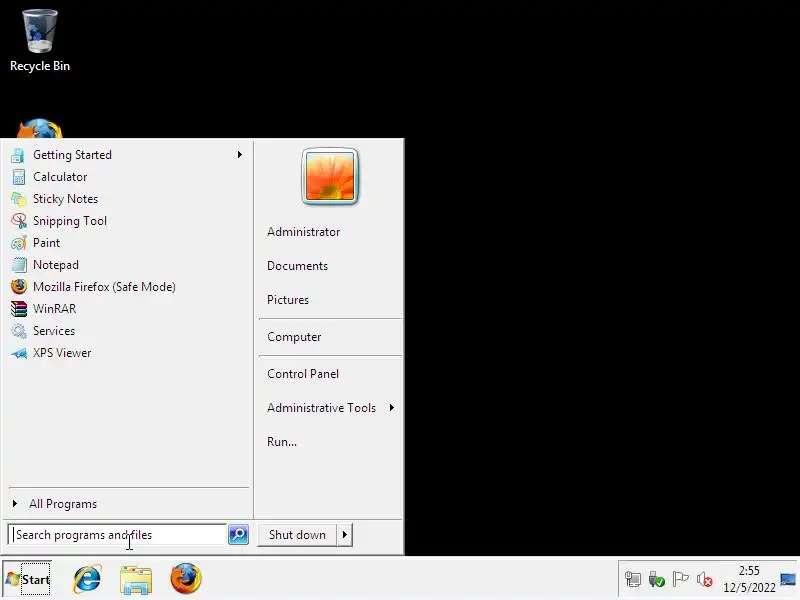Click the Notepad icon

click(18, 265)
